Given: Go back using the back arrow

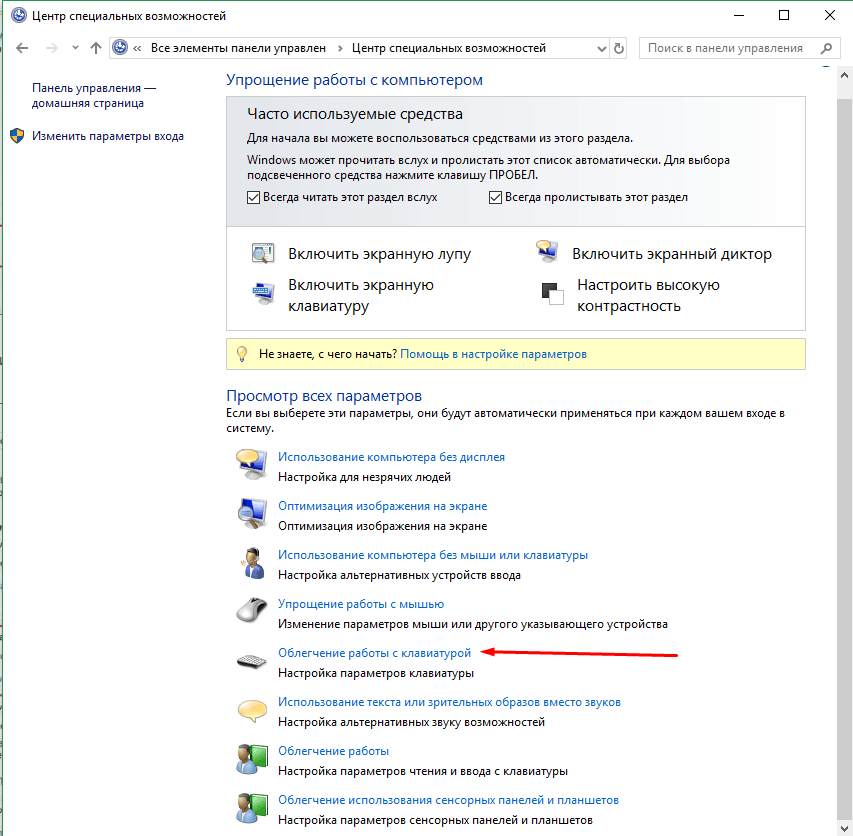Looking at the screenshot, I should click(x=22, y=48).
